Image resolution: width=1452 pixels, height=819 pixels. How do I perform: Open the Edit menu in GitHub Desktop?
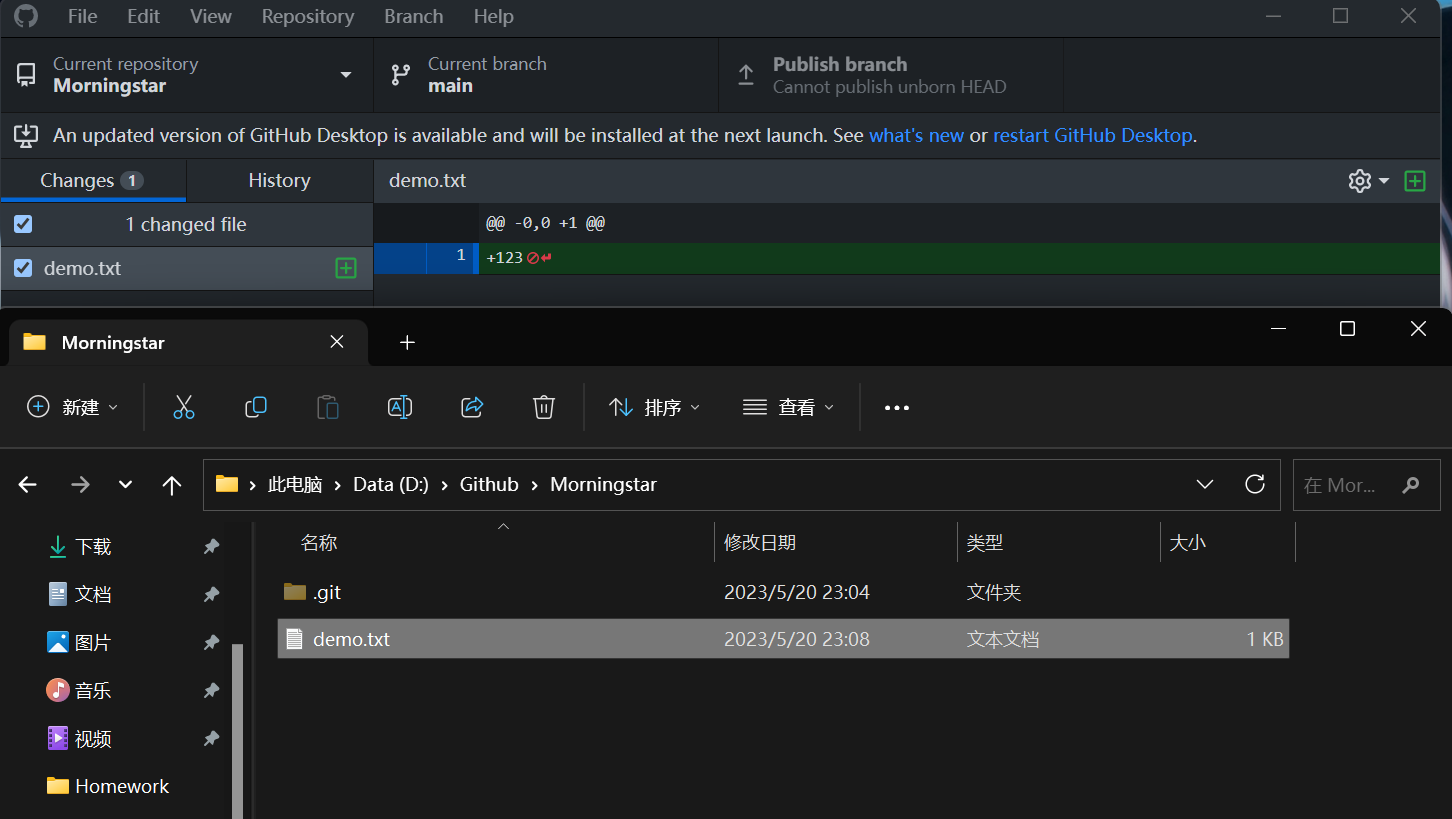[144, 16]
